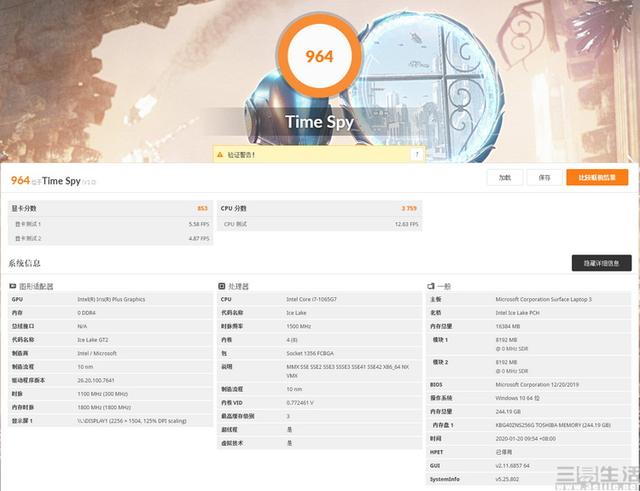
Task: Click the 显卡测试 1 result row
Action: click(110, 224)
